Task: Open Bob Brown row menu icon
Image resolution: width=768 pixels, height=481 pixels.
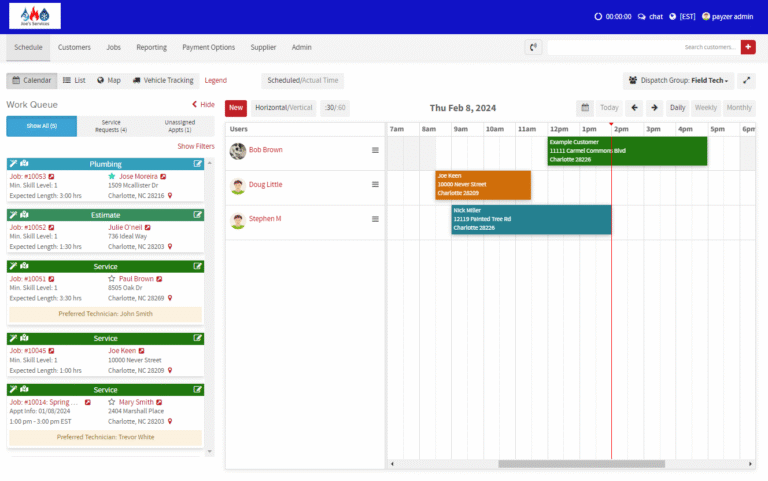Action: 375,150
